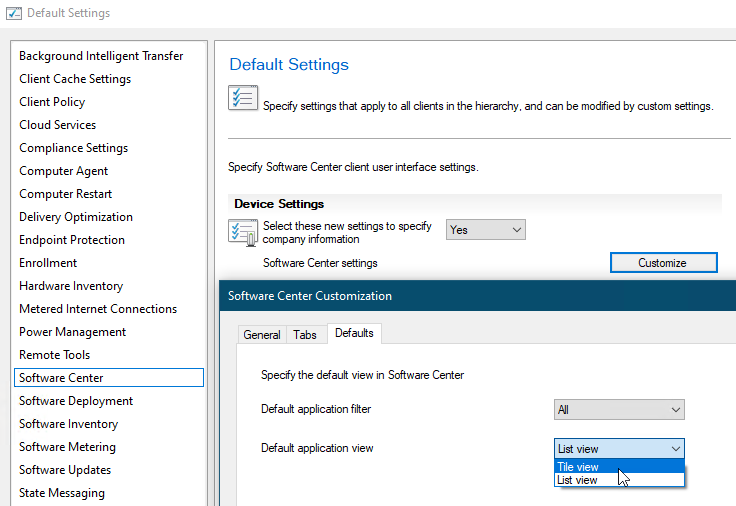
Task: Click the Default Settings window title icon
Action: (x=14, y=13)
